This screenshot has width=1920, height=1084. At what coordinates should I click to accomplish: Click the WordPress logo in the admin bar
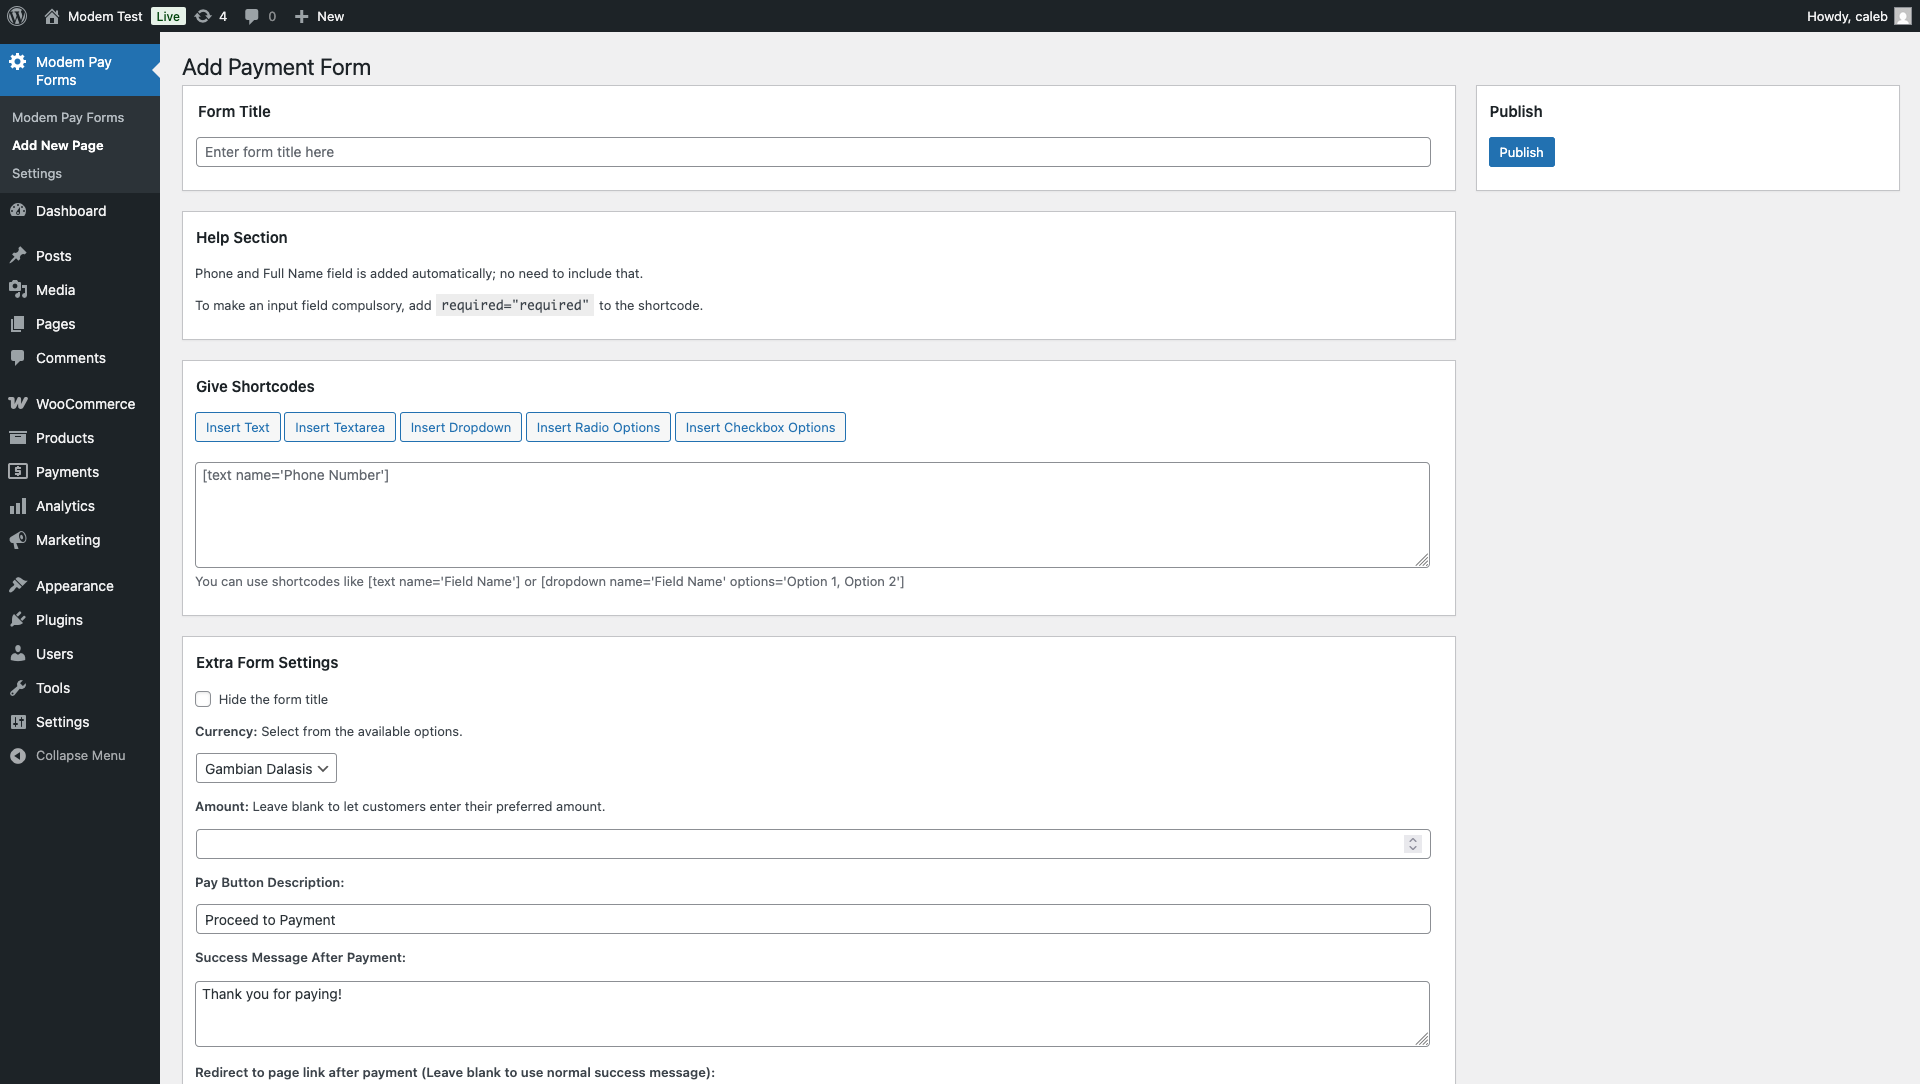coord(16,16)
